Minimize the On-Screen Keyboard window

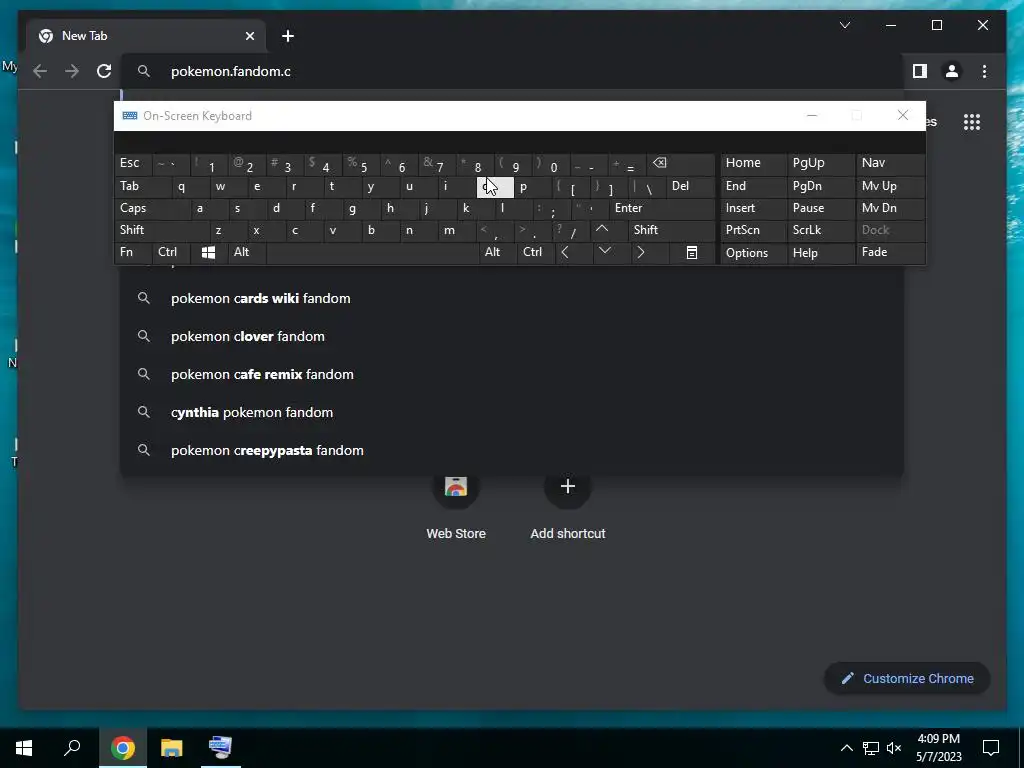[x=812, y=116]
